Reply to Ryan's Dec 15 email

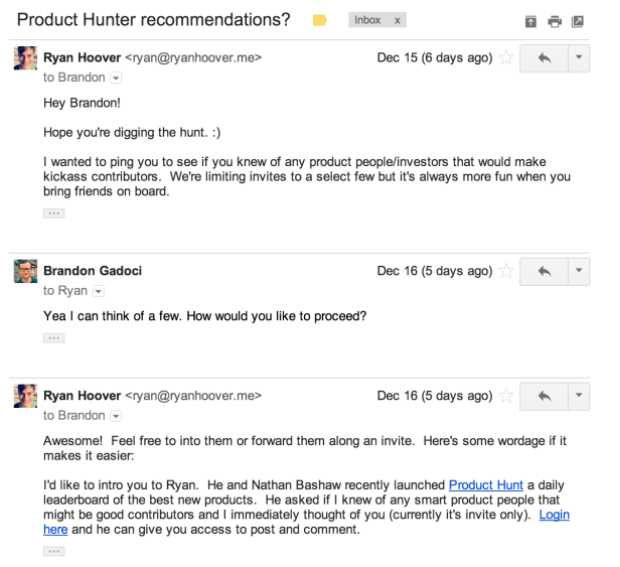[544, 58]
